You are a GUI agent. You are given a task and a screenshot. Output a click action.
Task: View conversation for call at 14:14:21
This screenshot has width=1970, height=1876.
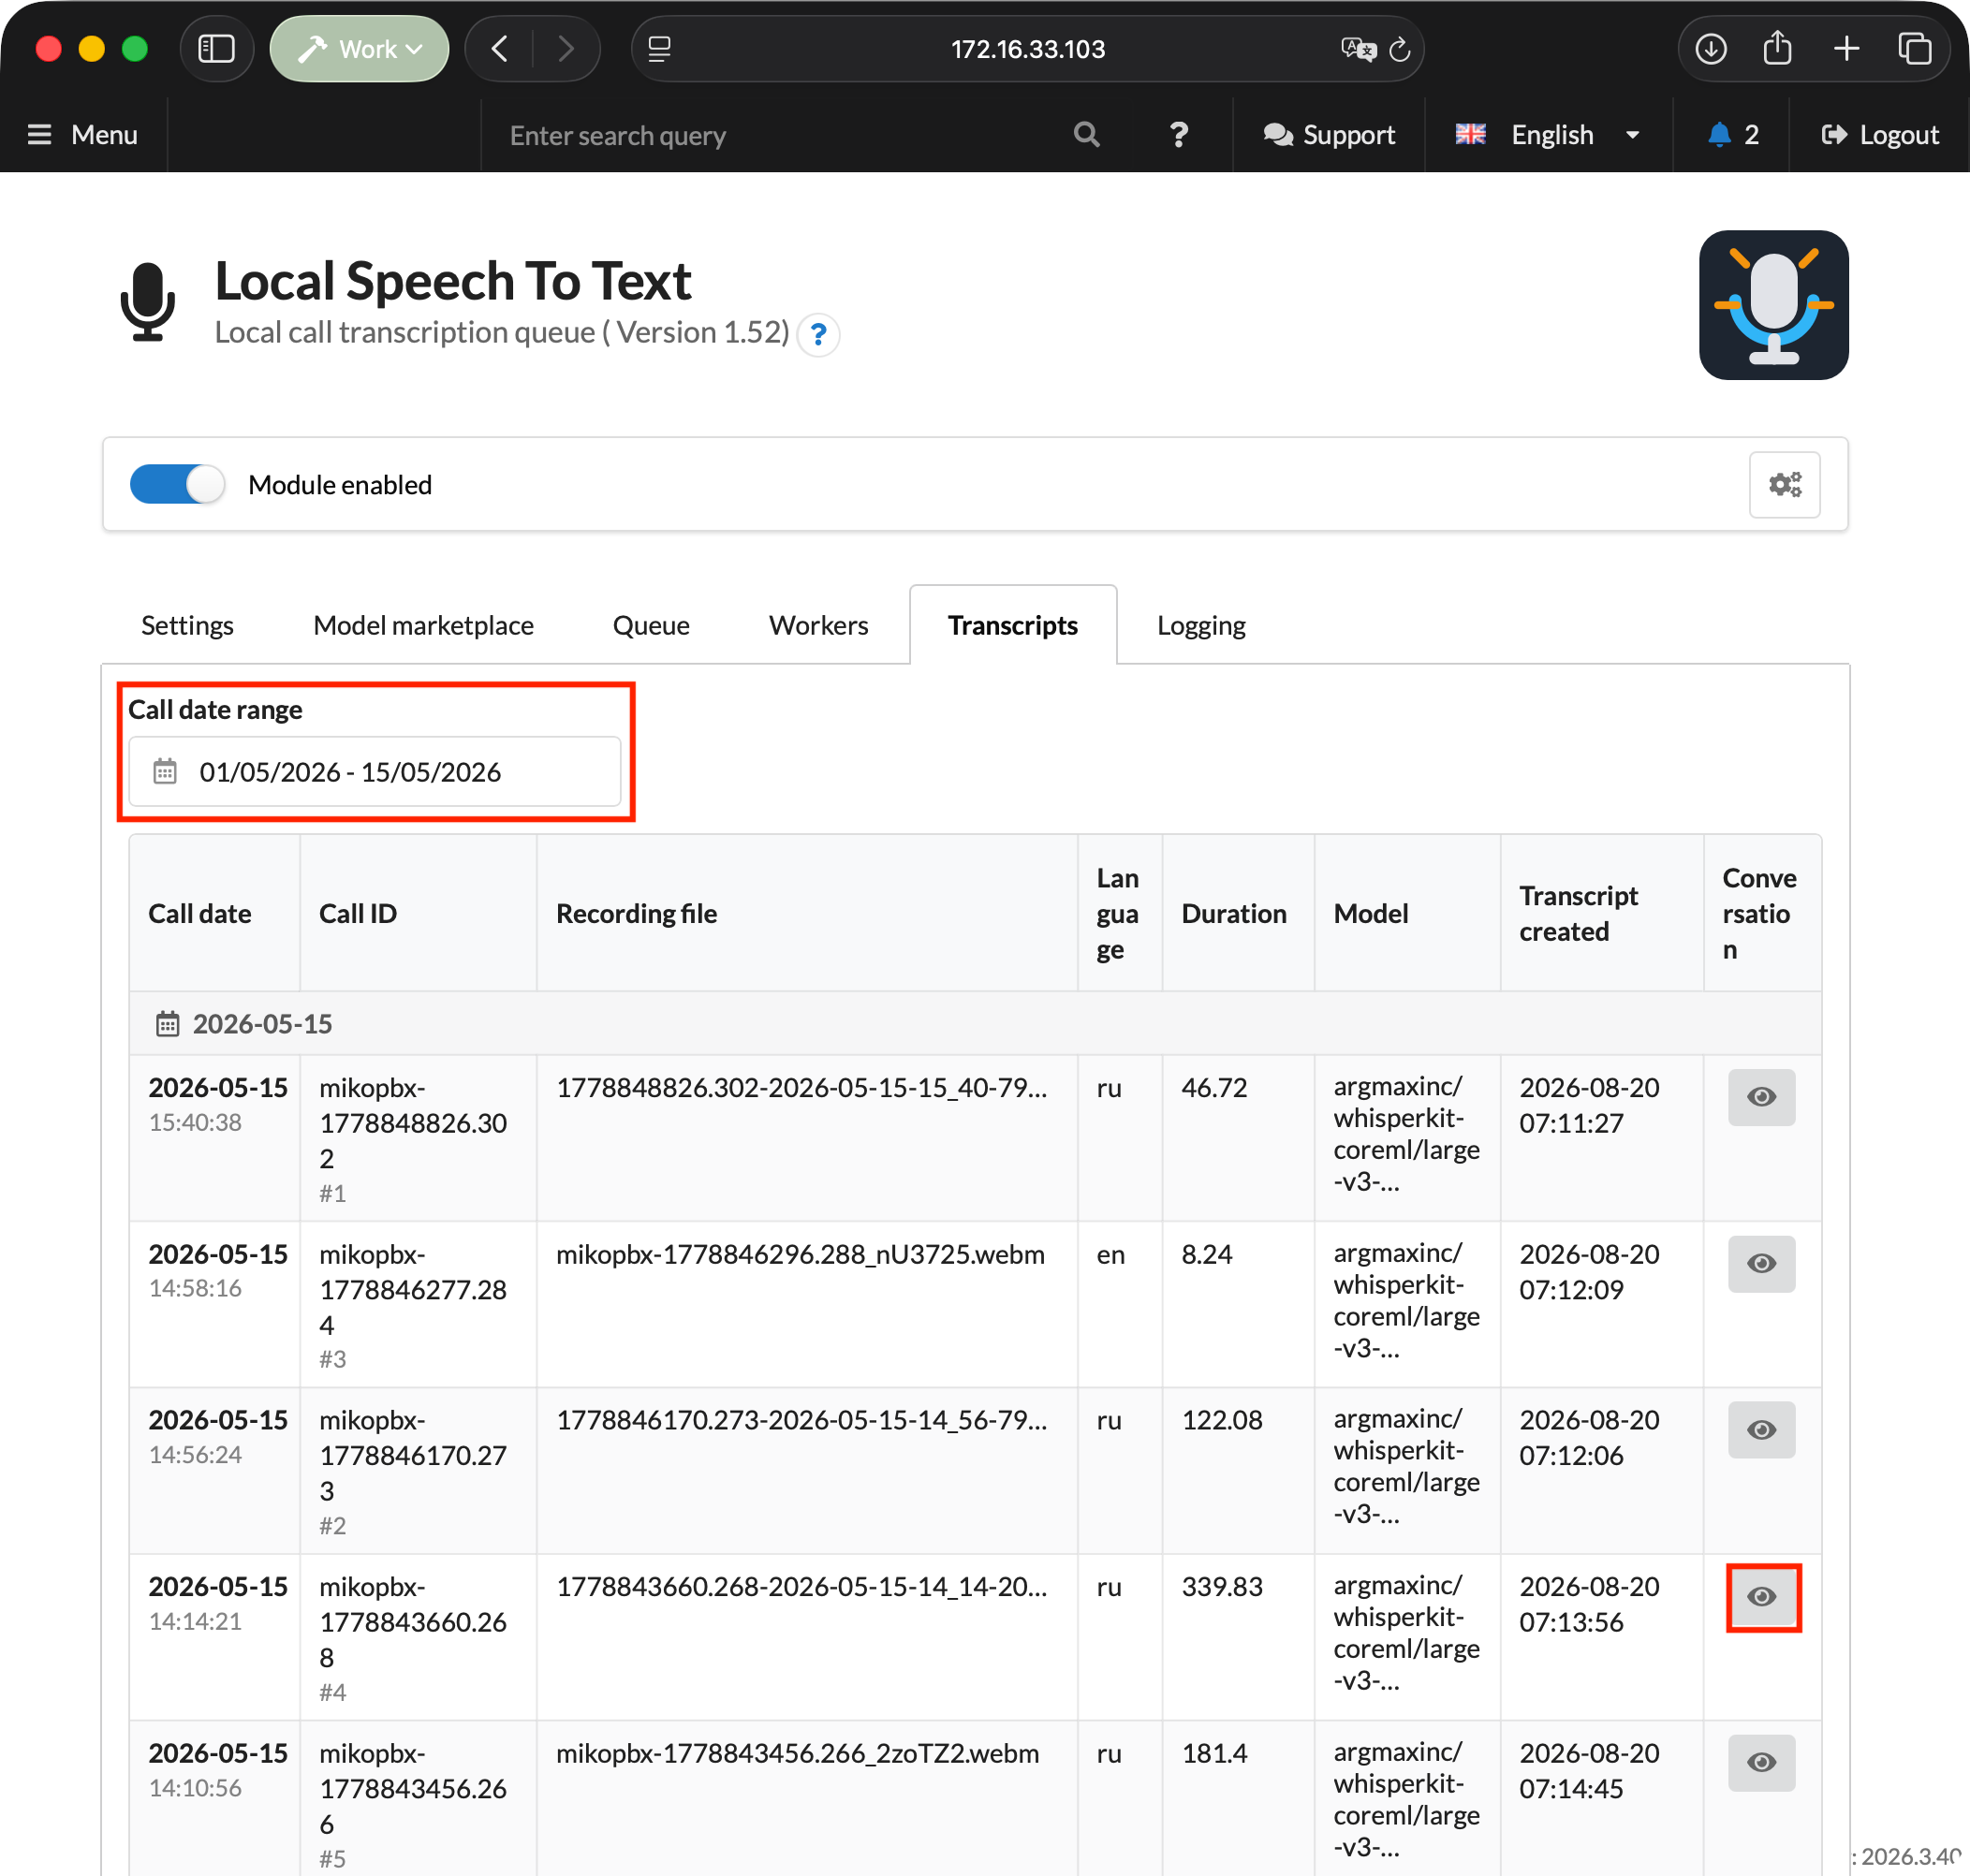[x=1761, y=1596]
